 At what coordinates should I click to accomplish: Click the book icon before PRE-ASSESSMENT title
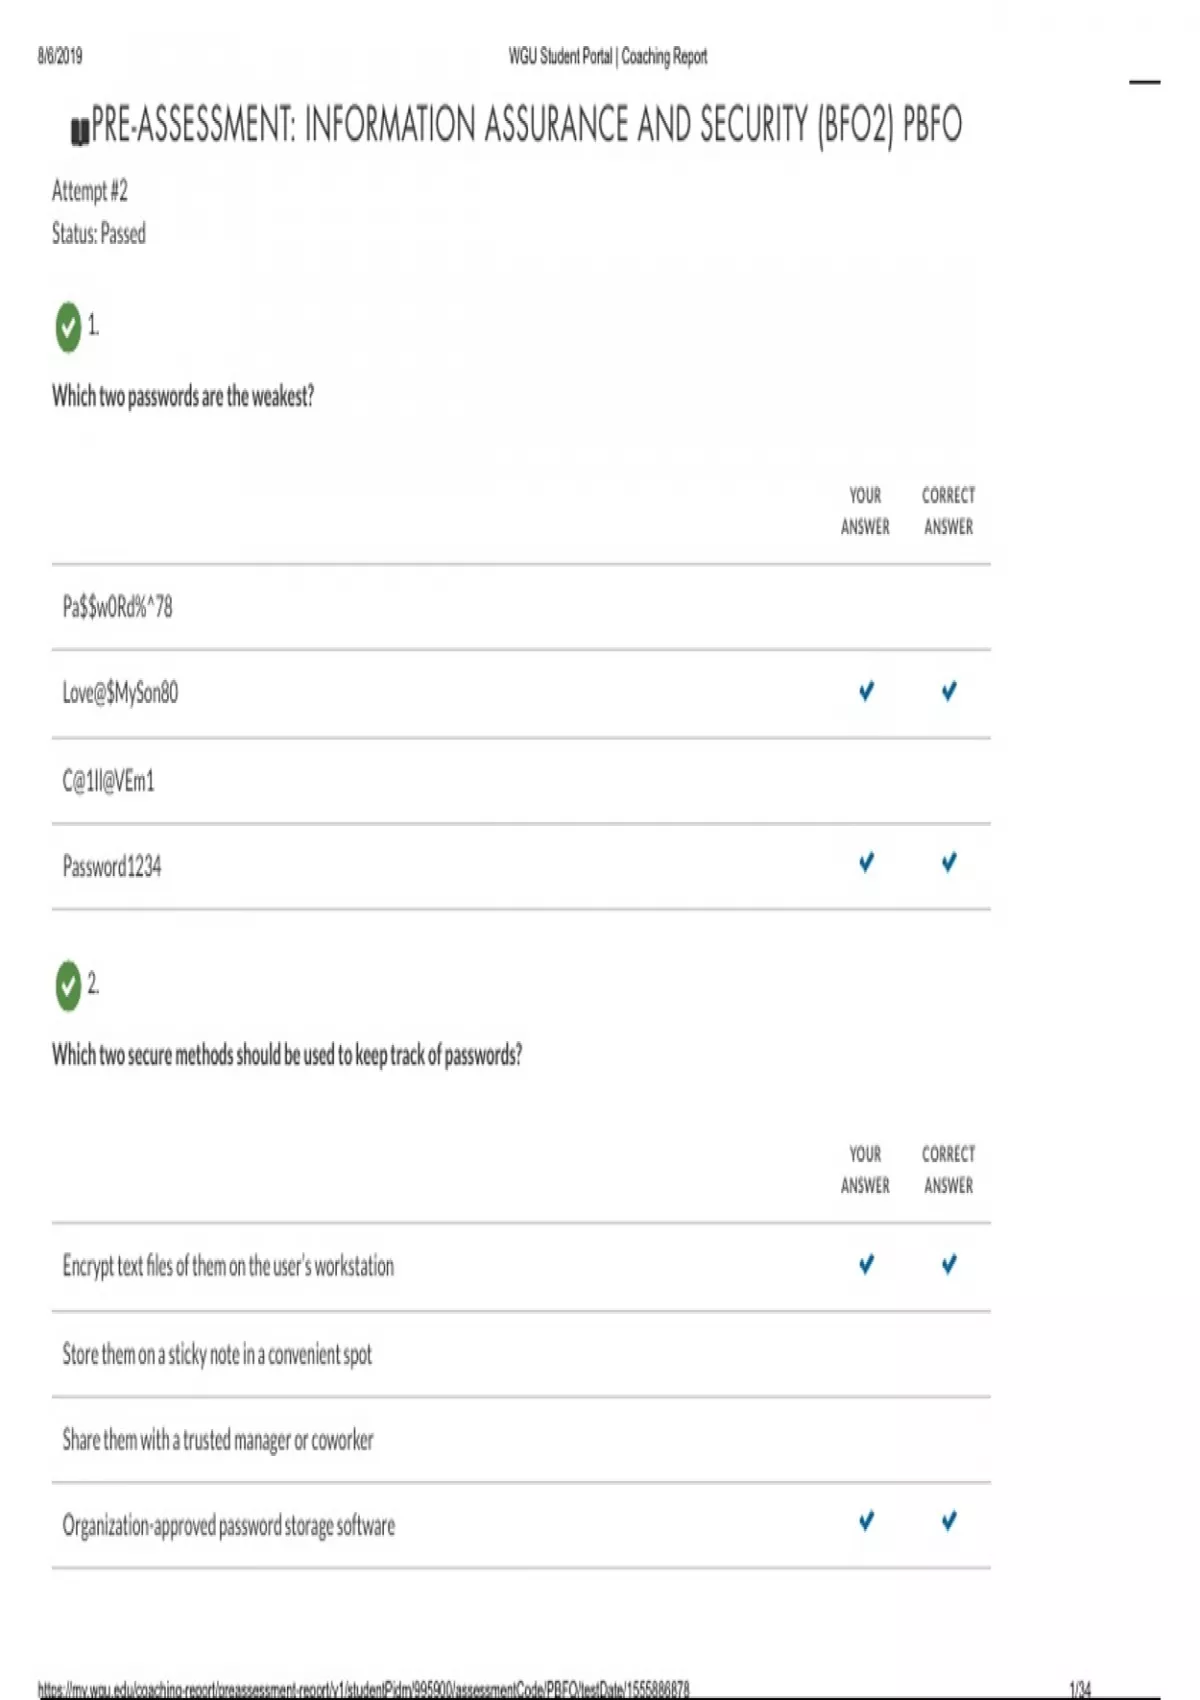coord(80,131)
